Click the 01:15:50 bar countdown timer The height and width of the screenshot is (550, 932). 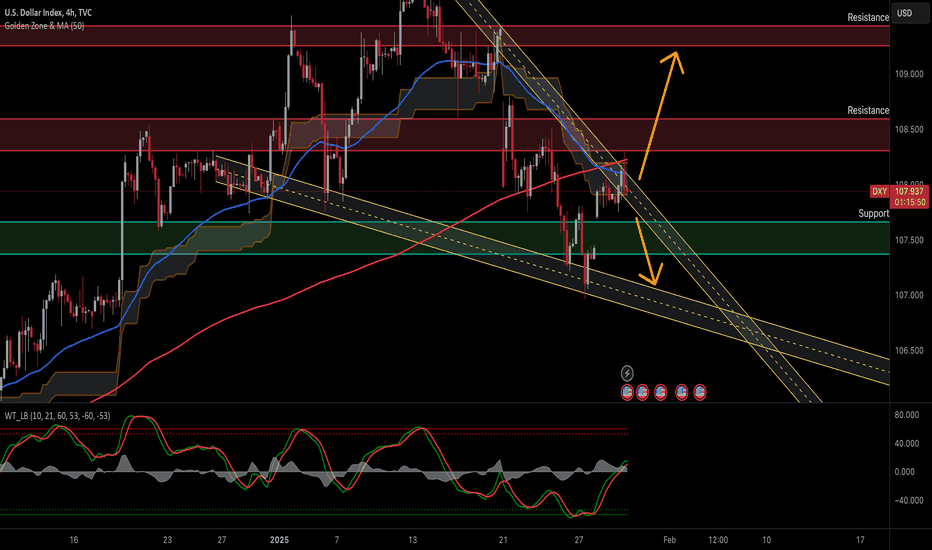909,202
